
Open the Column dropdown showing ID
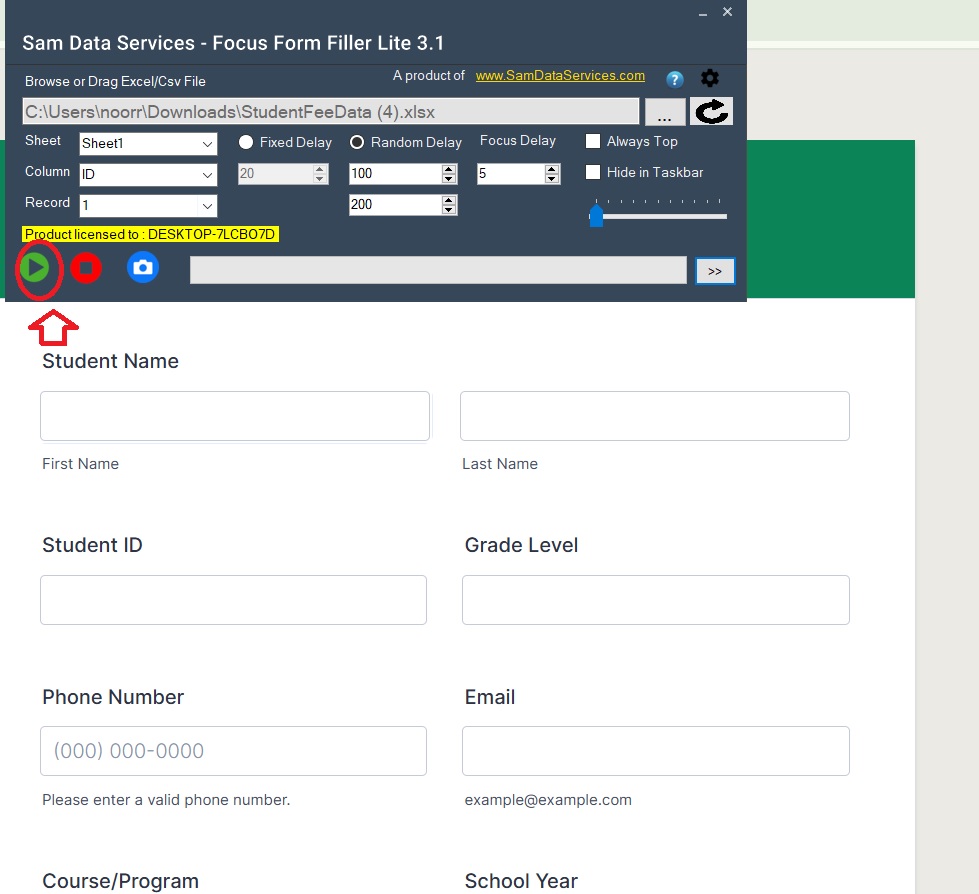[149, 175]
